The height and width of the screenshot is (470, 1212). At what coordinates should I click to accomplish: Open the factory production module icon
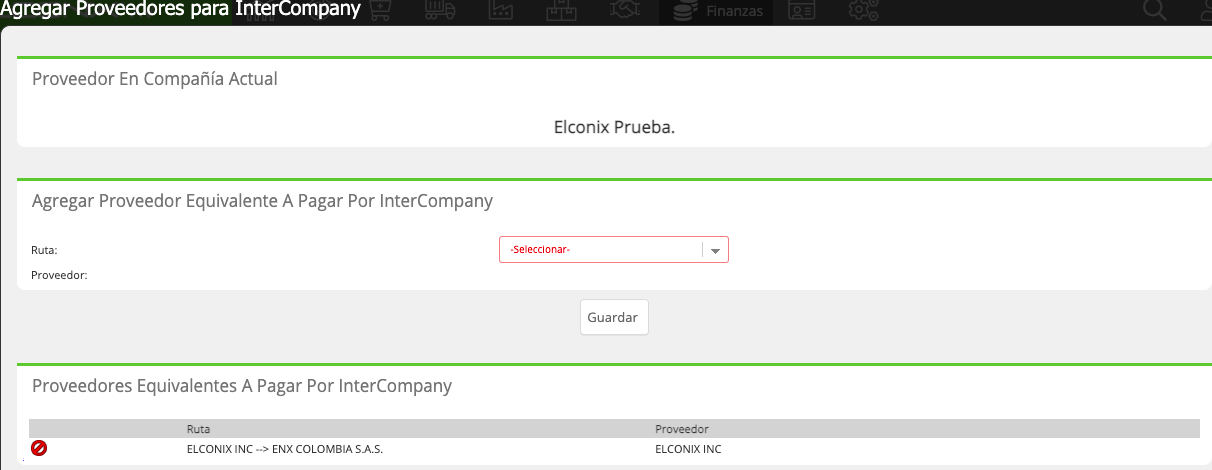pos(501,11)
